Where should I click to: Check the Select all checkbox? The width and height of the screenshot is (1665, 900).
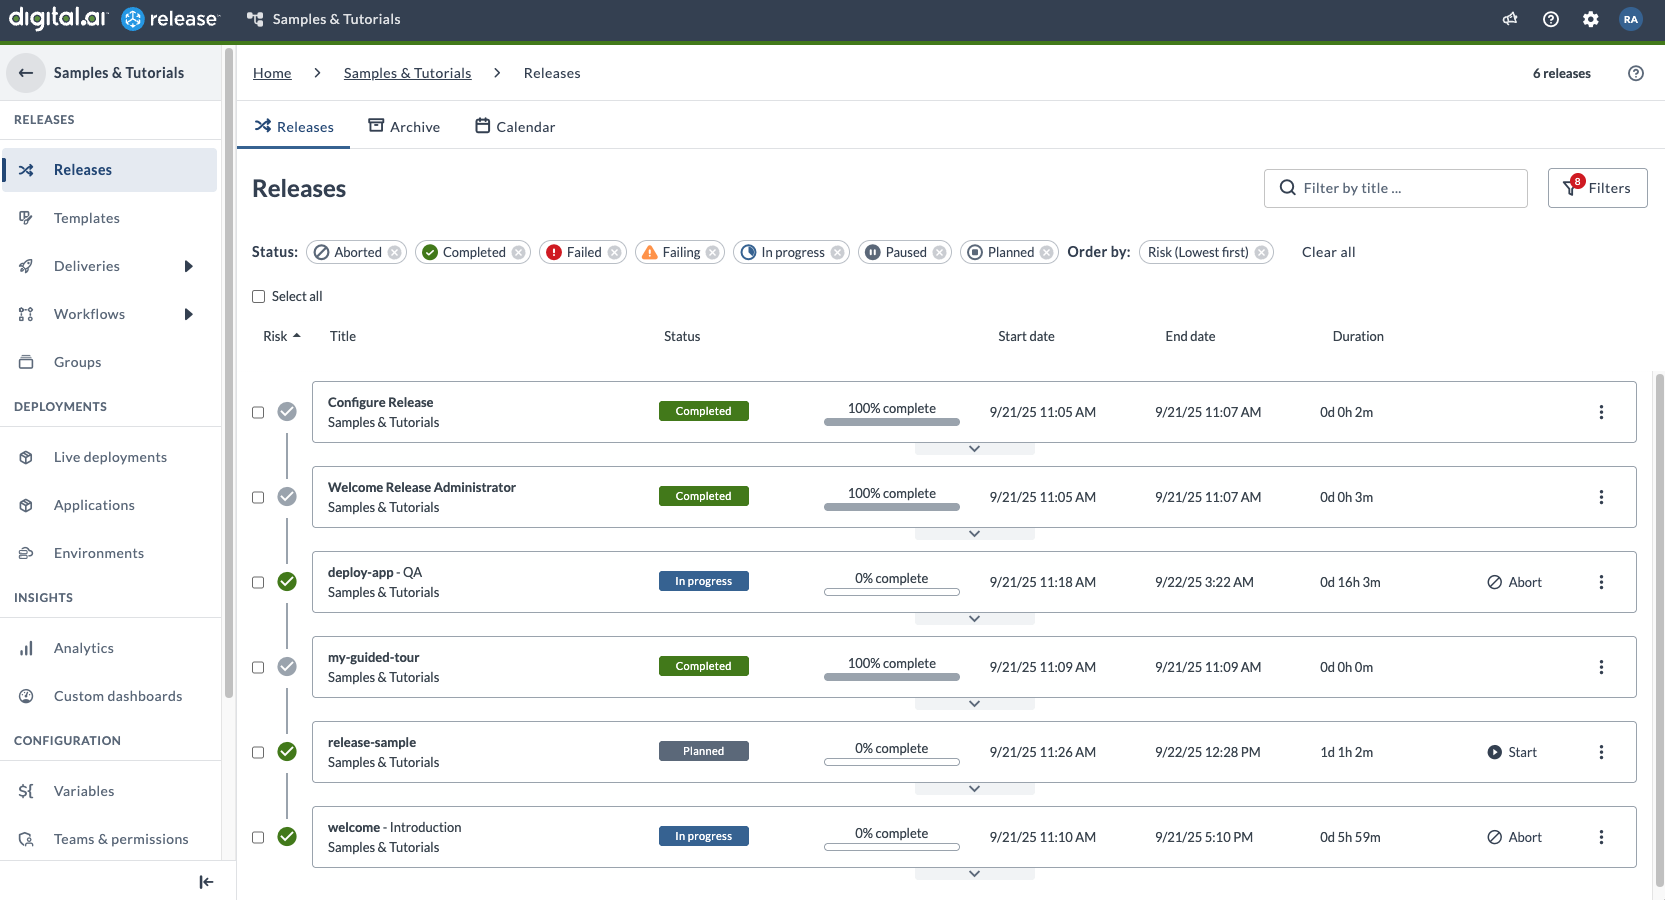(259, 297)
